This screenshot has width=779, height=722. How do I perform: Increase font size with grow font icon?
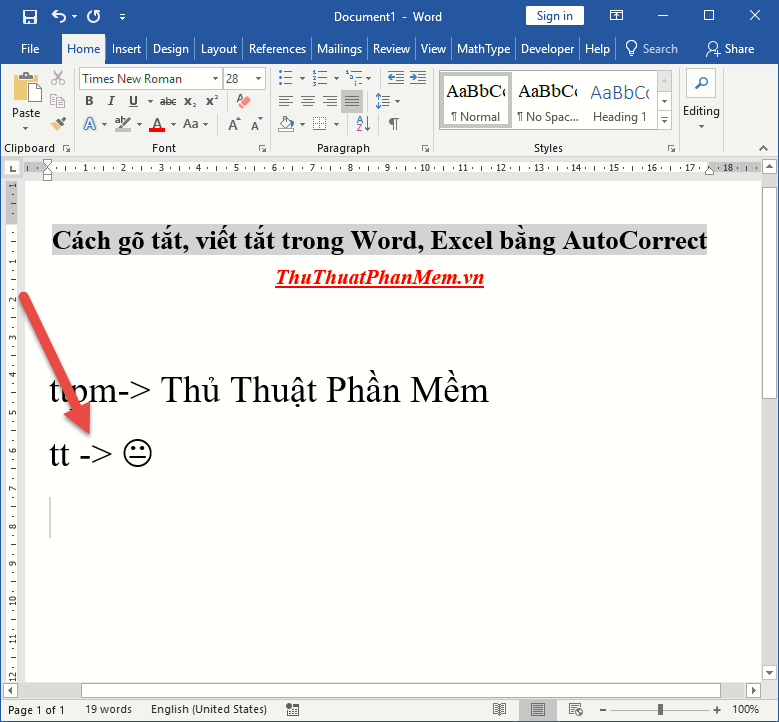[x=234, y=124]
